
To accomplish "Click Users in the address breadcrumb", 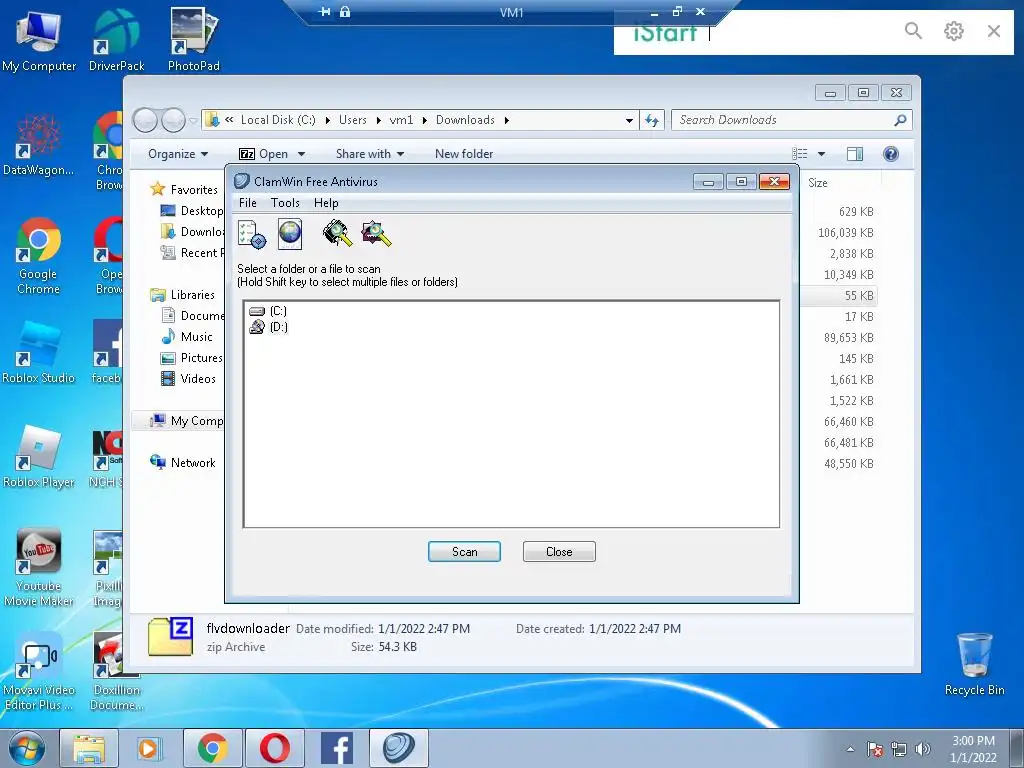I will pyautogui.click(x=353, y=120).
